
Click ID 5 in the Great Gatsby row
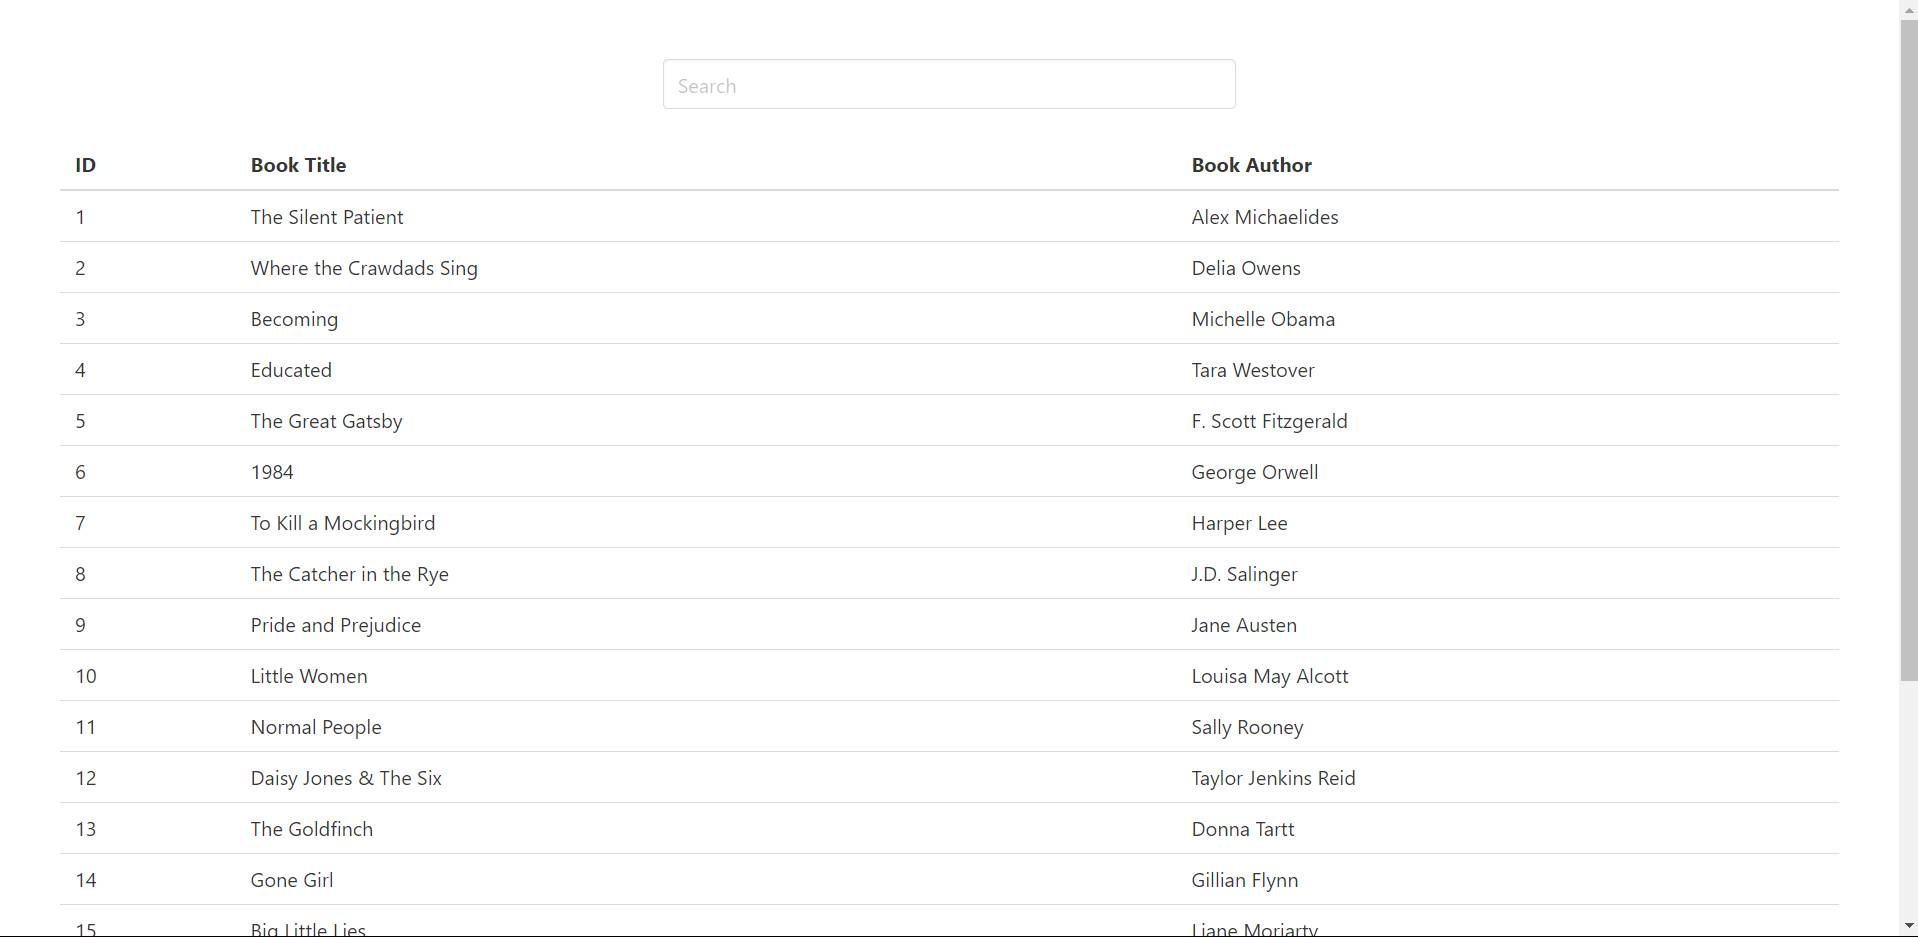(80, 421)
